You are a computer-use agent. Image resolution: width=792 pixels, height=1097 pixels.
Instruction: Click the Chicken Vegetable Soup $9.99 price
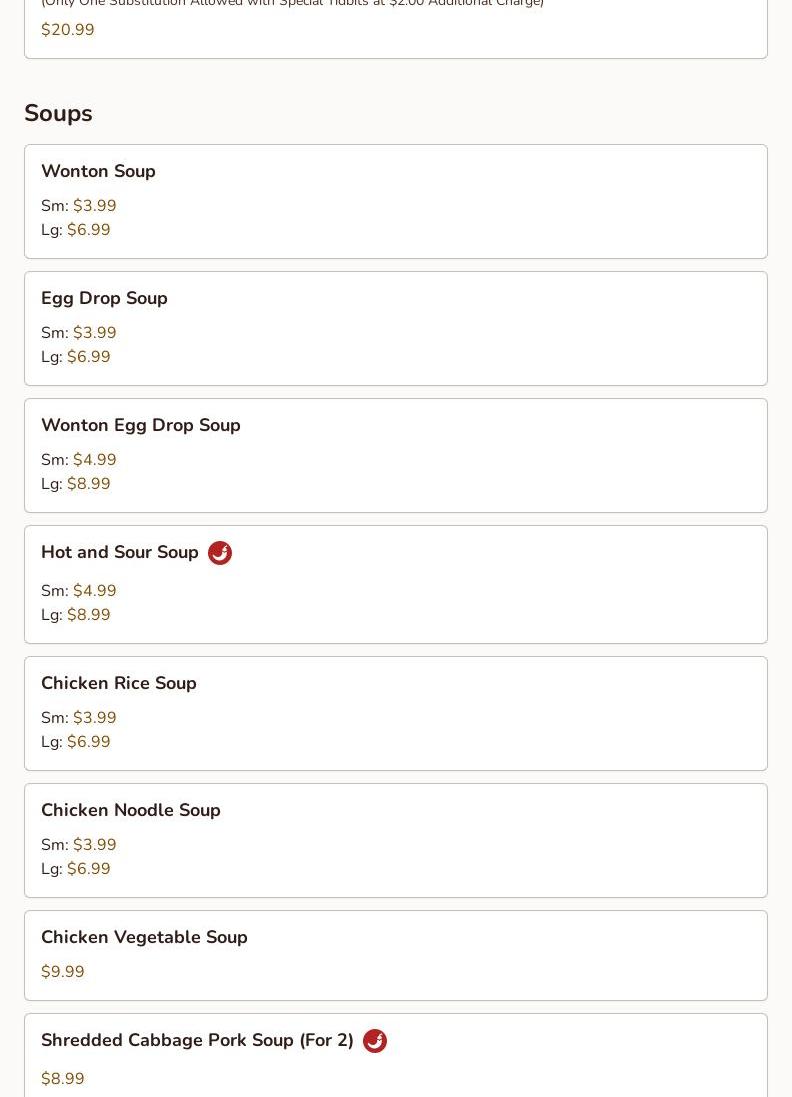coord(63,971)
